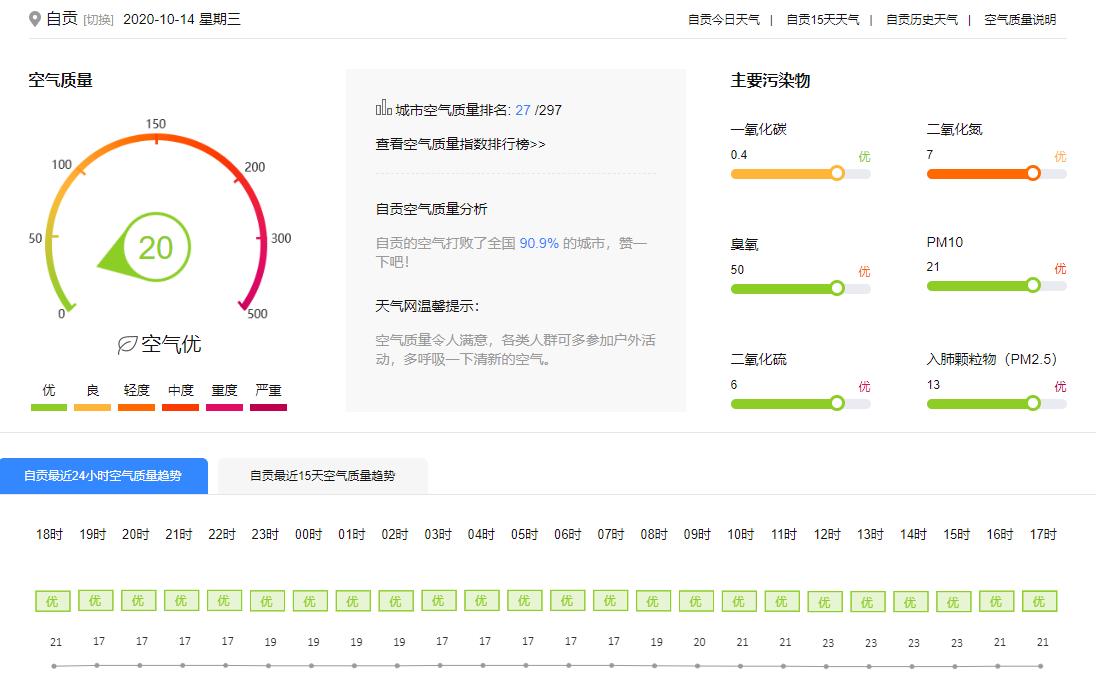Click the 一氧化碳 slider handle
The width and height of the screenshot is (1096, 686).
point(837,173)
